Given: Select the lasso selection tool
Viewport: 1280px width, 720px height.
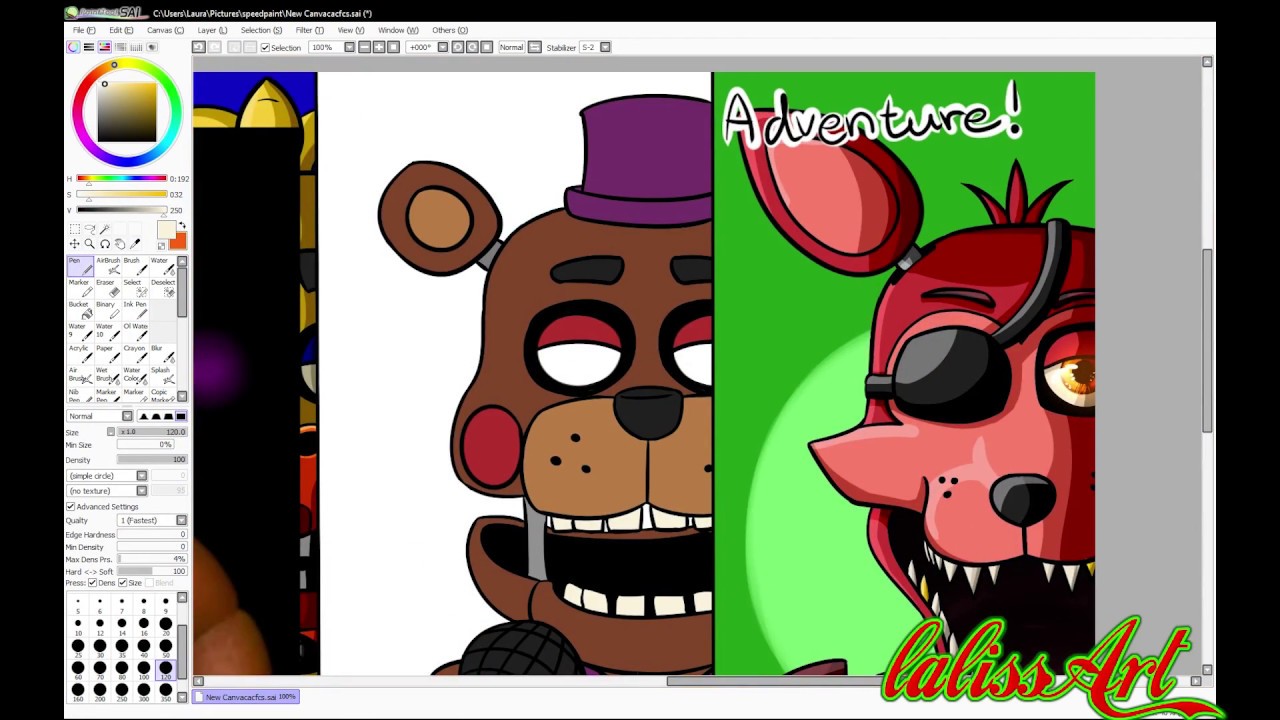Looking at the screenshot, I should tap(90, 229).
